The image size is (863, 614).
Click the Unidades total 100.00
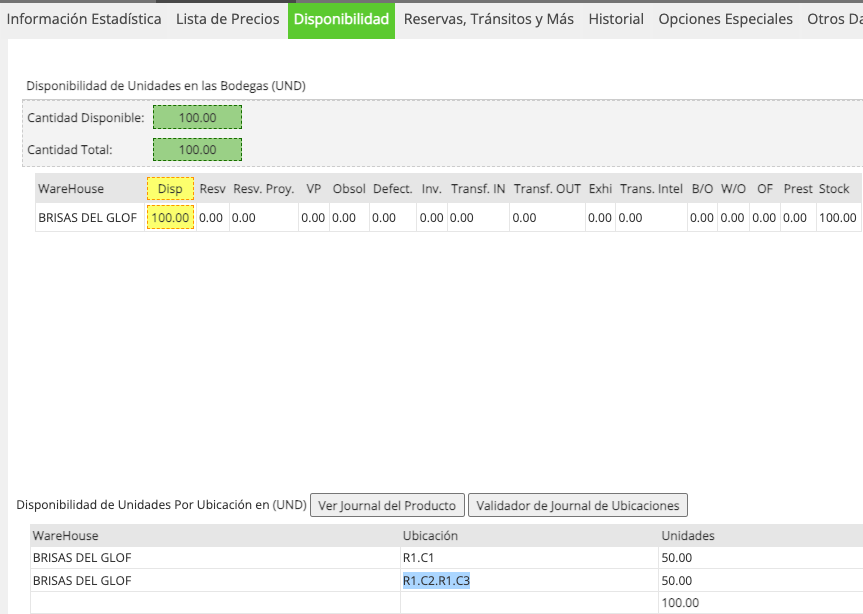point(680,602)
